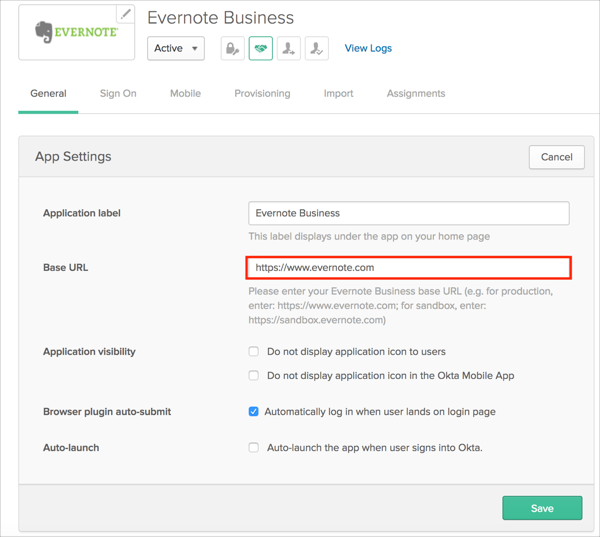Image resolution: width=600 pixels, height=537 pixels.
Task: Click the green handshake icon
Action: 261,48
